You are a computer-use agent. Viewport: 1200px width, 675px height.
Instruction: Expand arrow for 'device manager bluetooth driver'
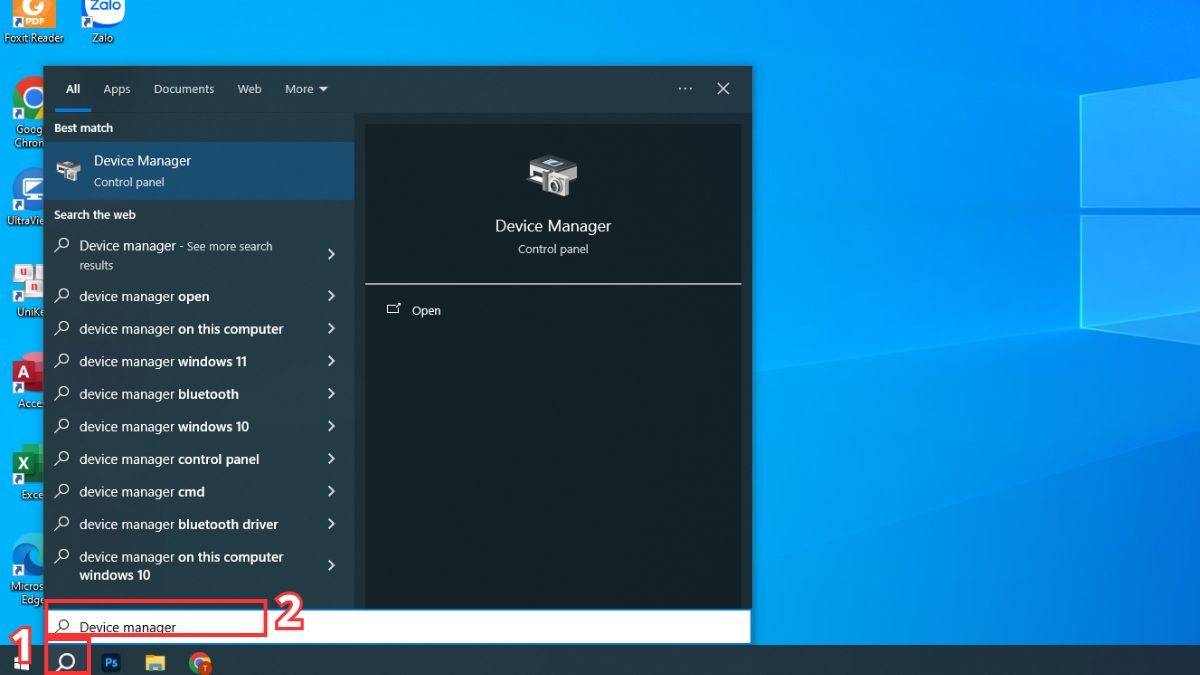[331, 524]
